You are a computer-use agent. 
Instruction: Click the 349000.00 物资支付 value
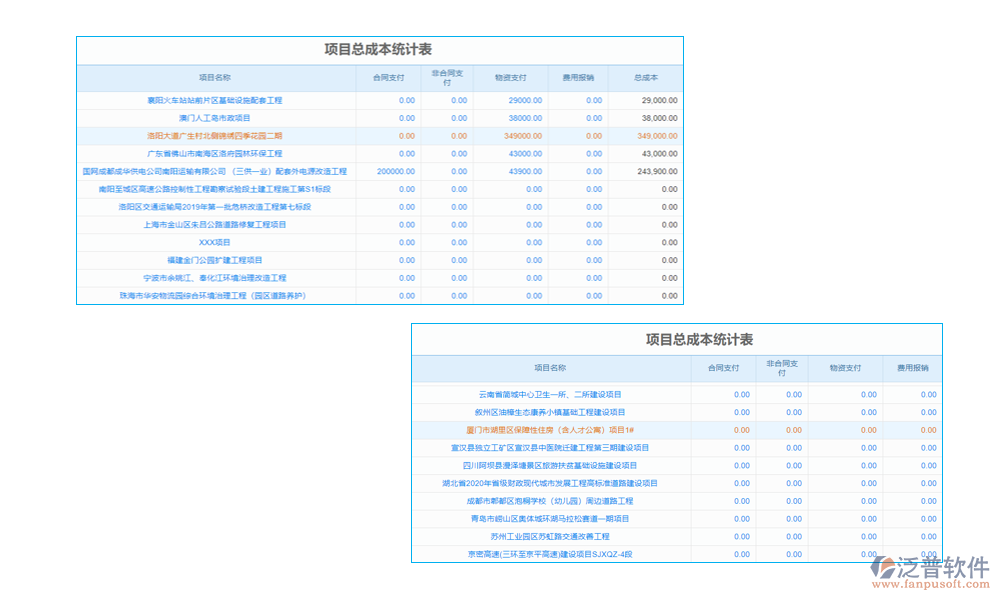[523, 136]
